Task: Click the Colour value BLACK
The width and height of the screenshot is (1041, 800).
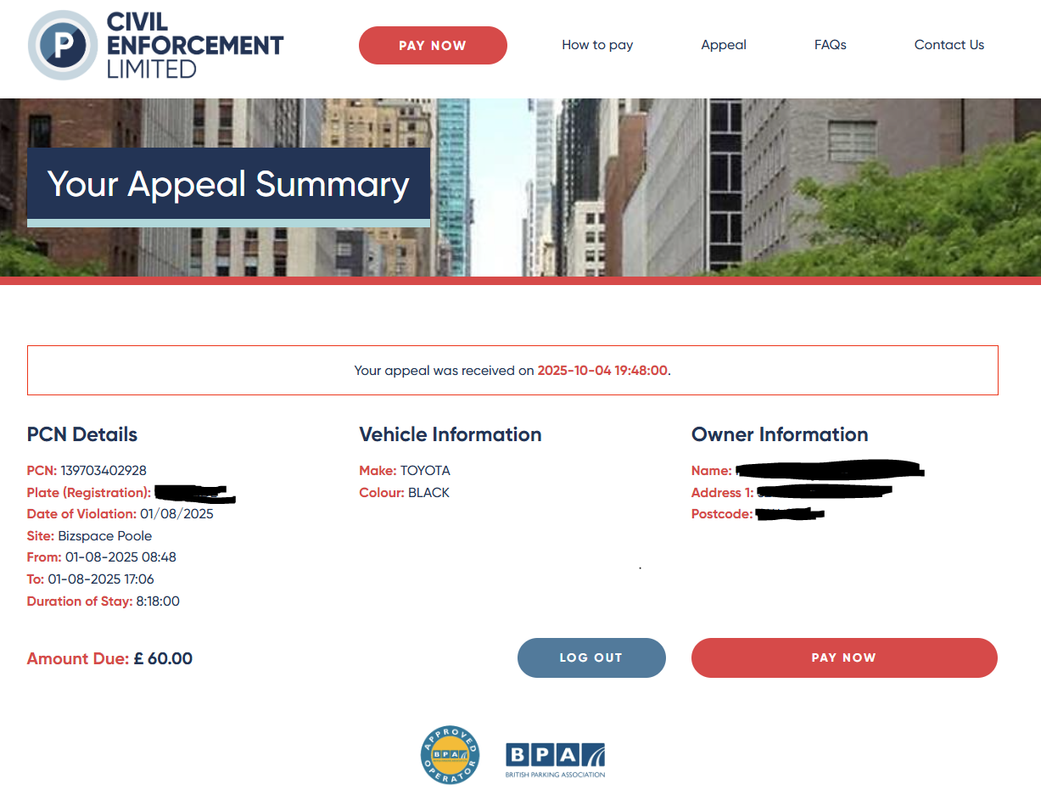Action: pyautogui.click(x=429, y=493)
